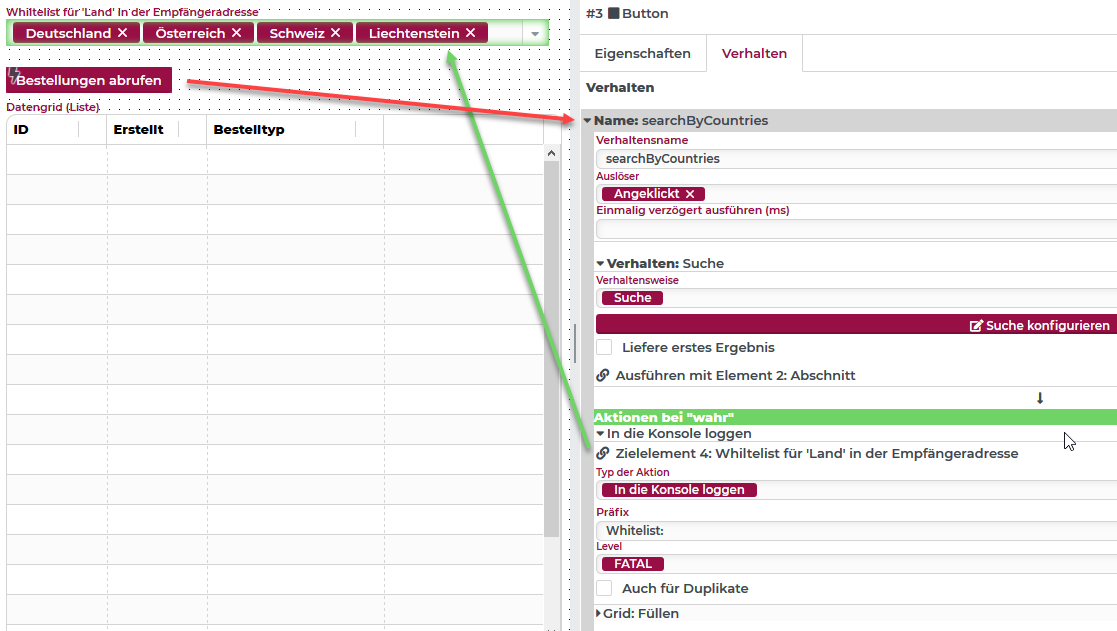This screenshot has width=1117, height=631.
Task: Collapse the Name: searchByCountries section
Action: (x=587, y=120)
